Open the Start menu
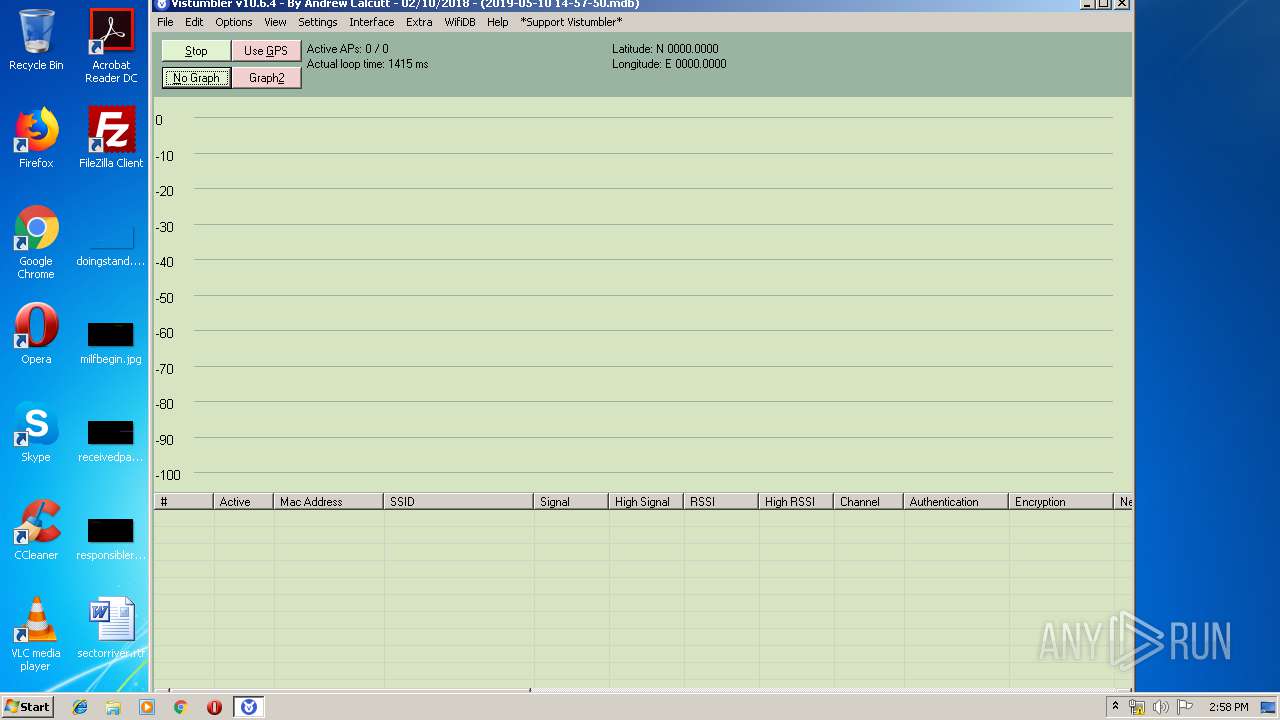The width and height of the screenshot is (1280, 720). [x=27, y=707]
